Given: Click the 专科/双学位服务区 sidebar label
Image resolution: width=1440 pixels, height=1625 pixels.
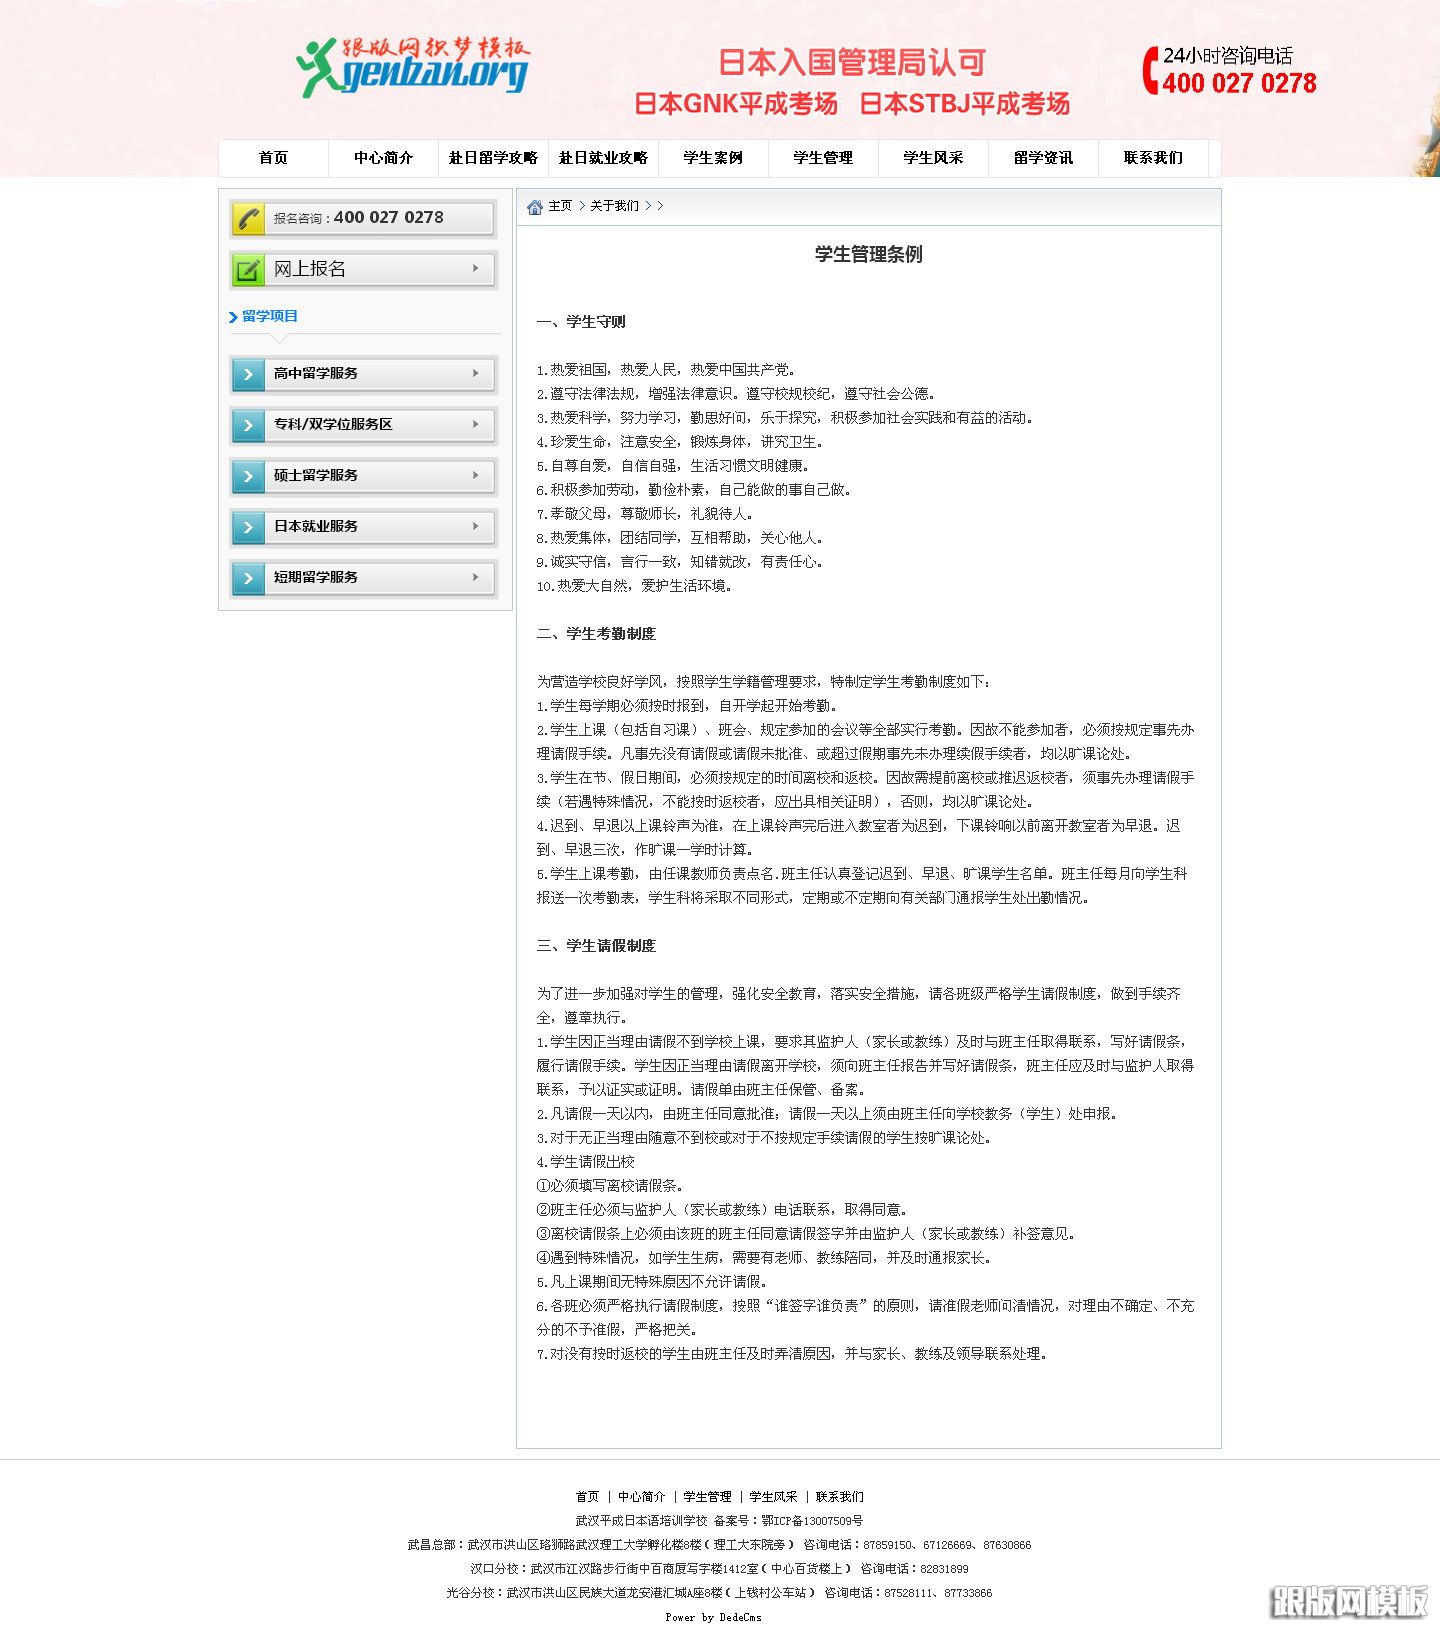Looking at the screenshot, I should [333, 424].
